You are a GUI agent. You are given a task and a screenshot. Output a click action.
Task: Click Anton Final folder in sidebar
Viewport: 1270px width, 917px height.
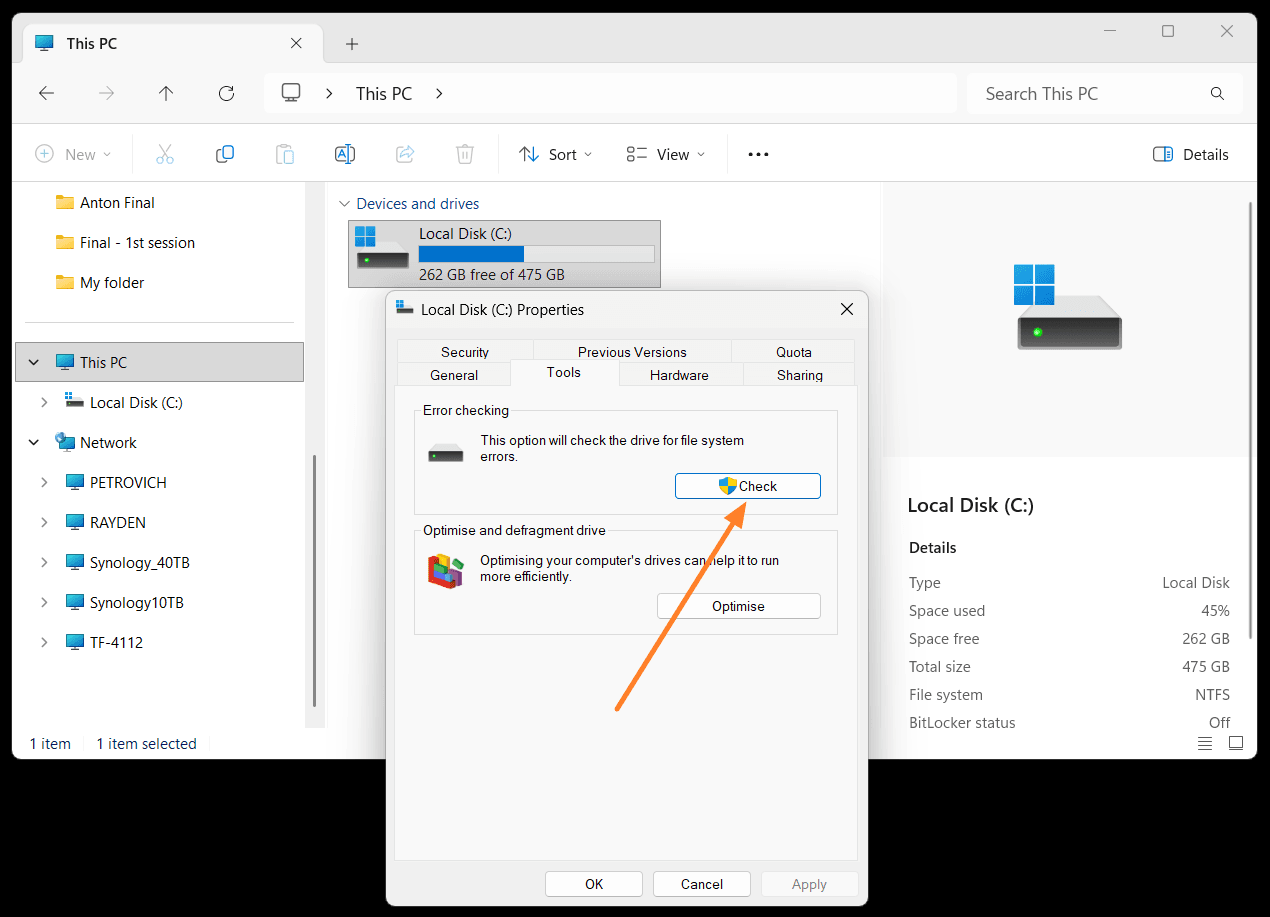pos(117,202)
